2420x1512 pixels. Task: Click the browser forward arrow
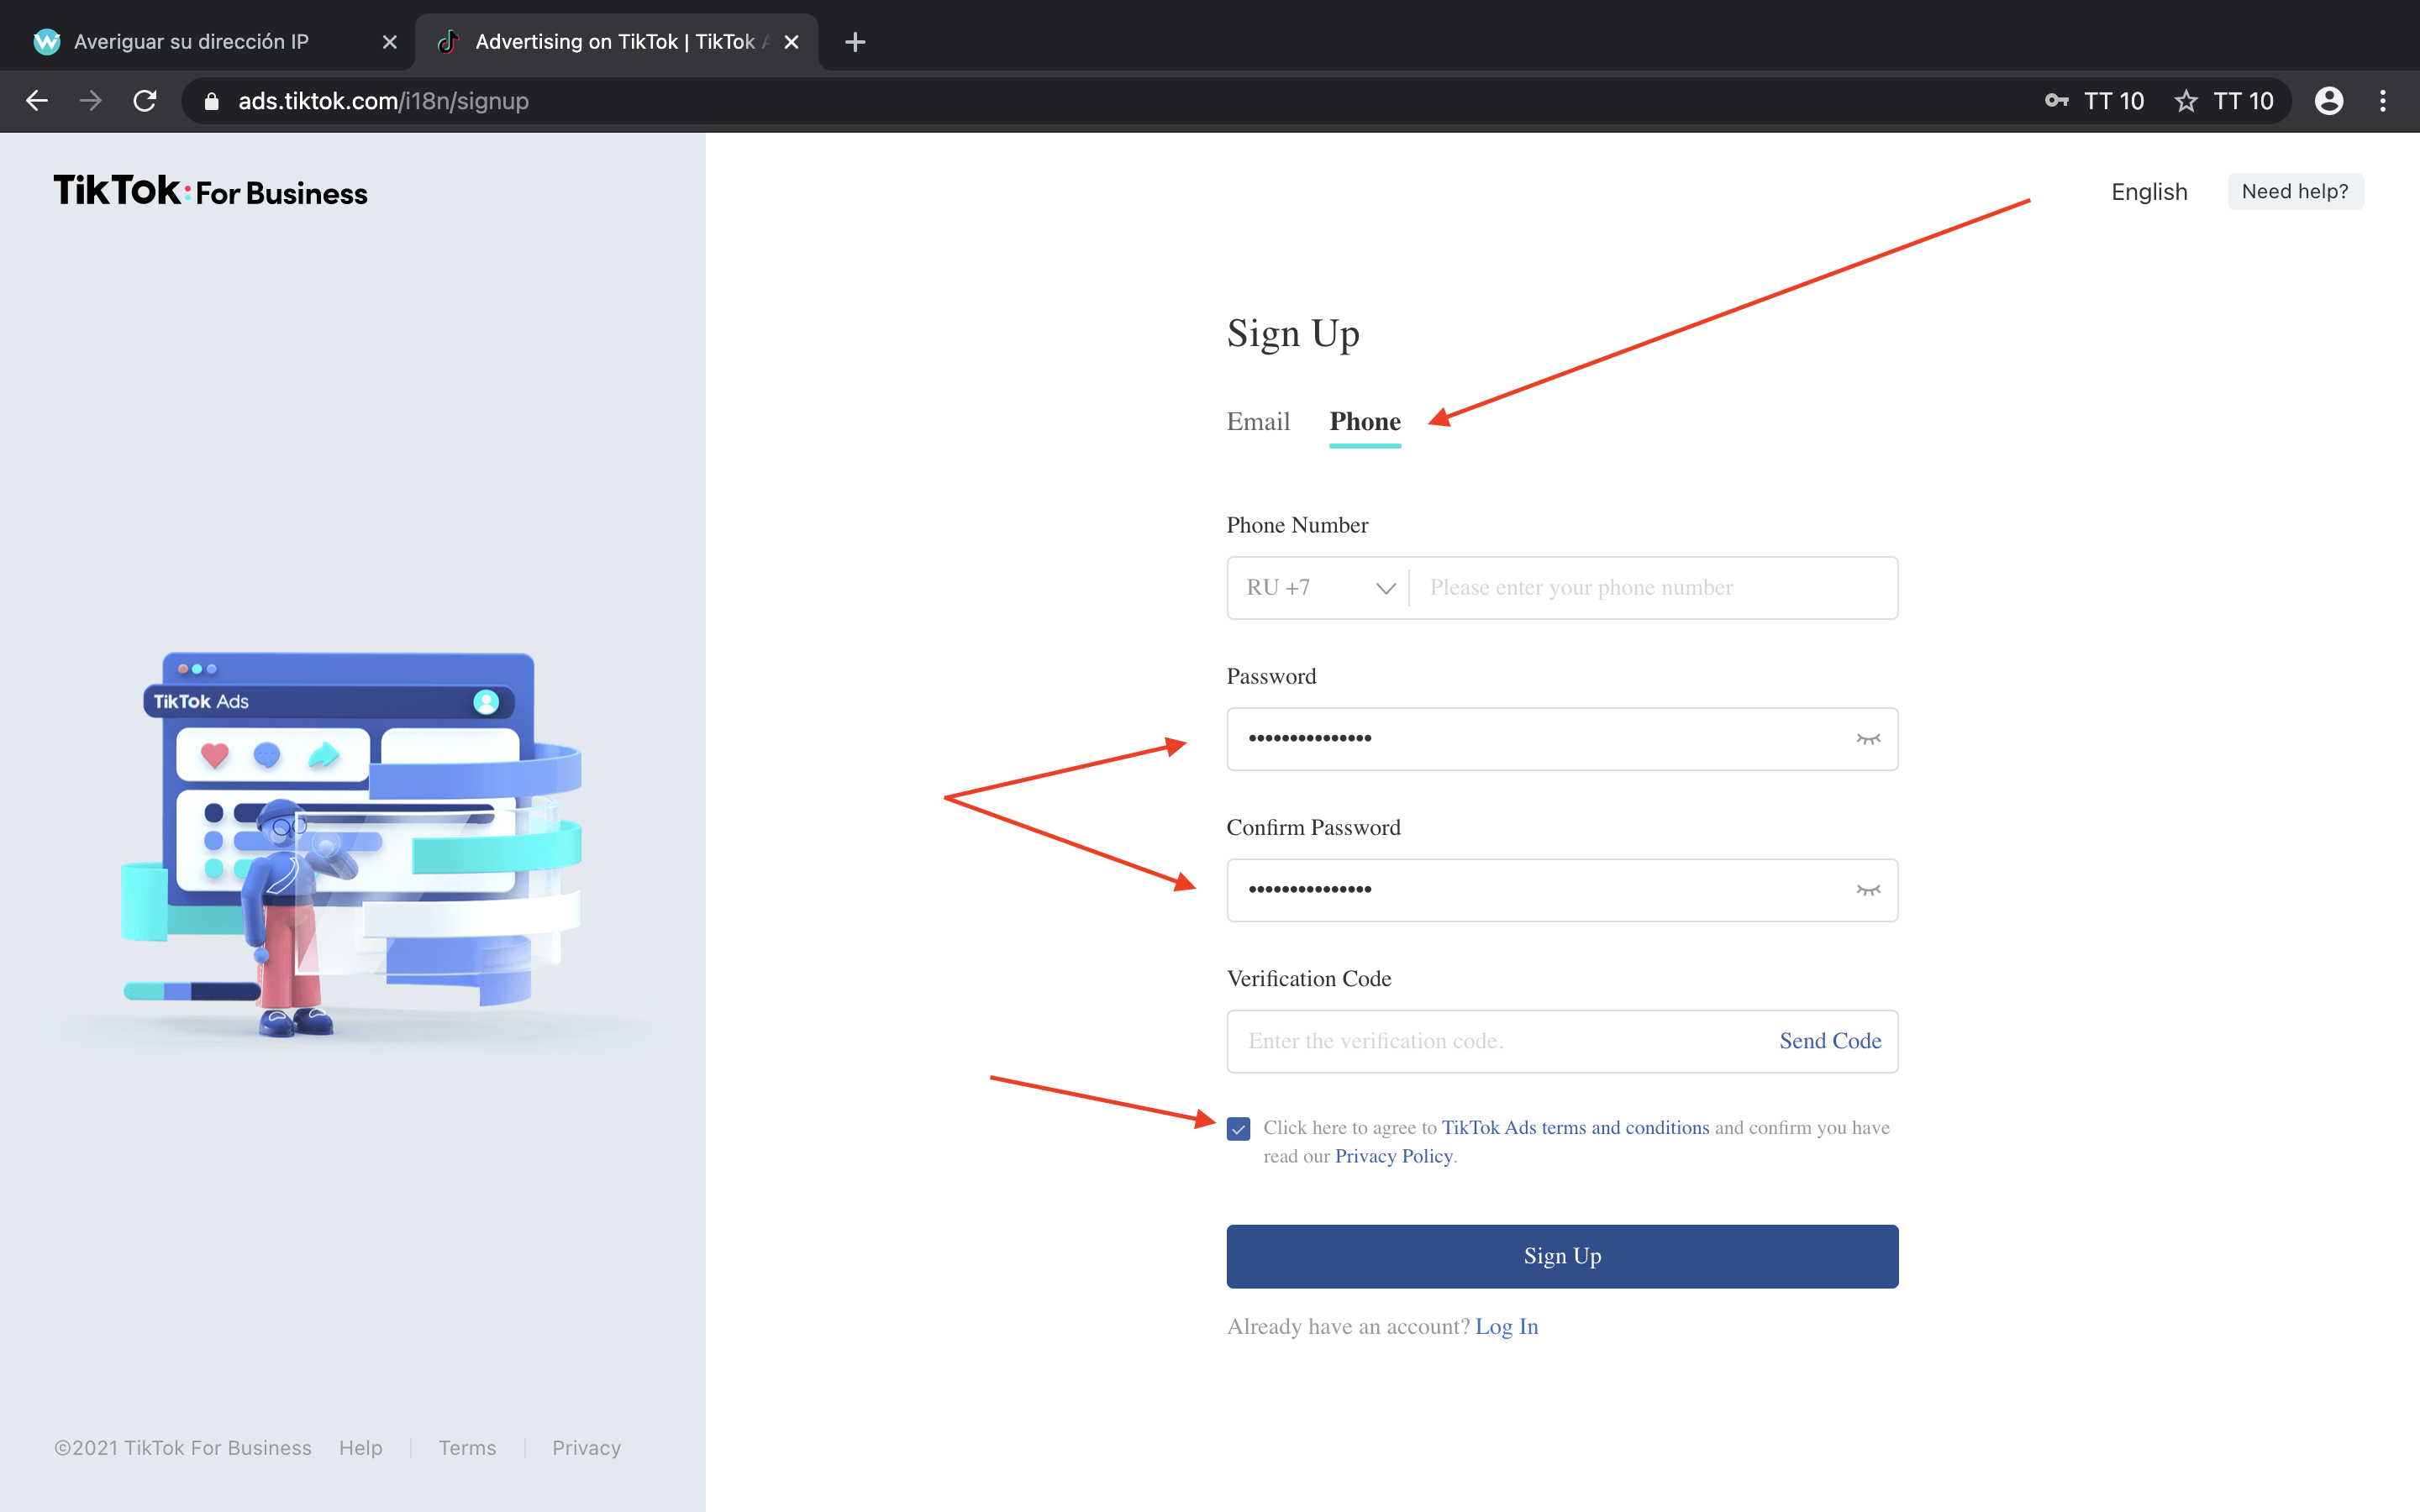(91, 101)
